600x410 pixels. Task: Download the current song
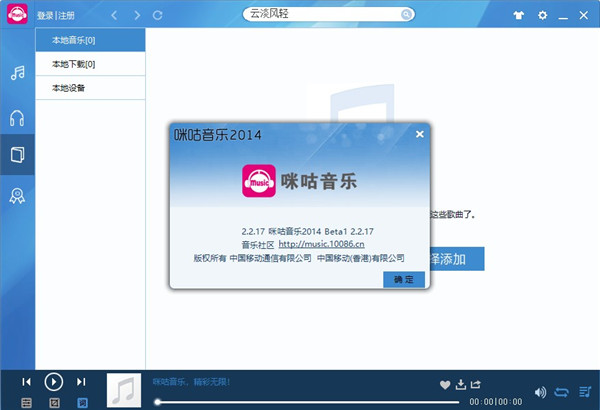461,384
